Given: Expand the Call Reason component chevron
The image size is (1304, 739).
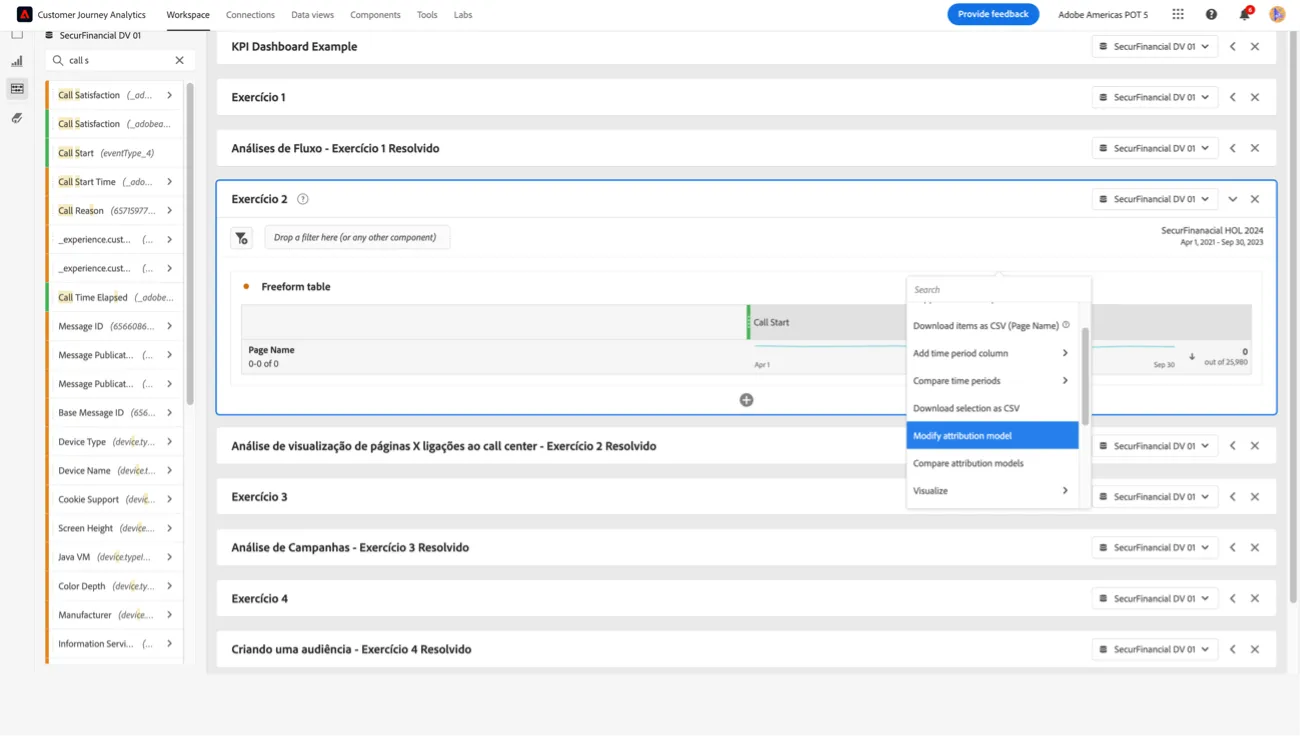Looking at the screenshot, I should pyautogui.click(x=170, y=211).
